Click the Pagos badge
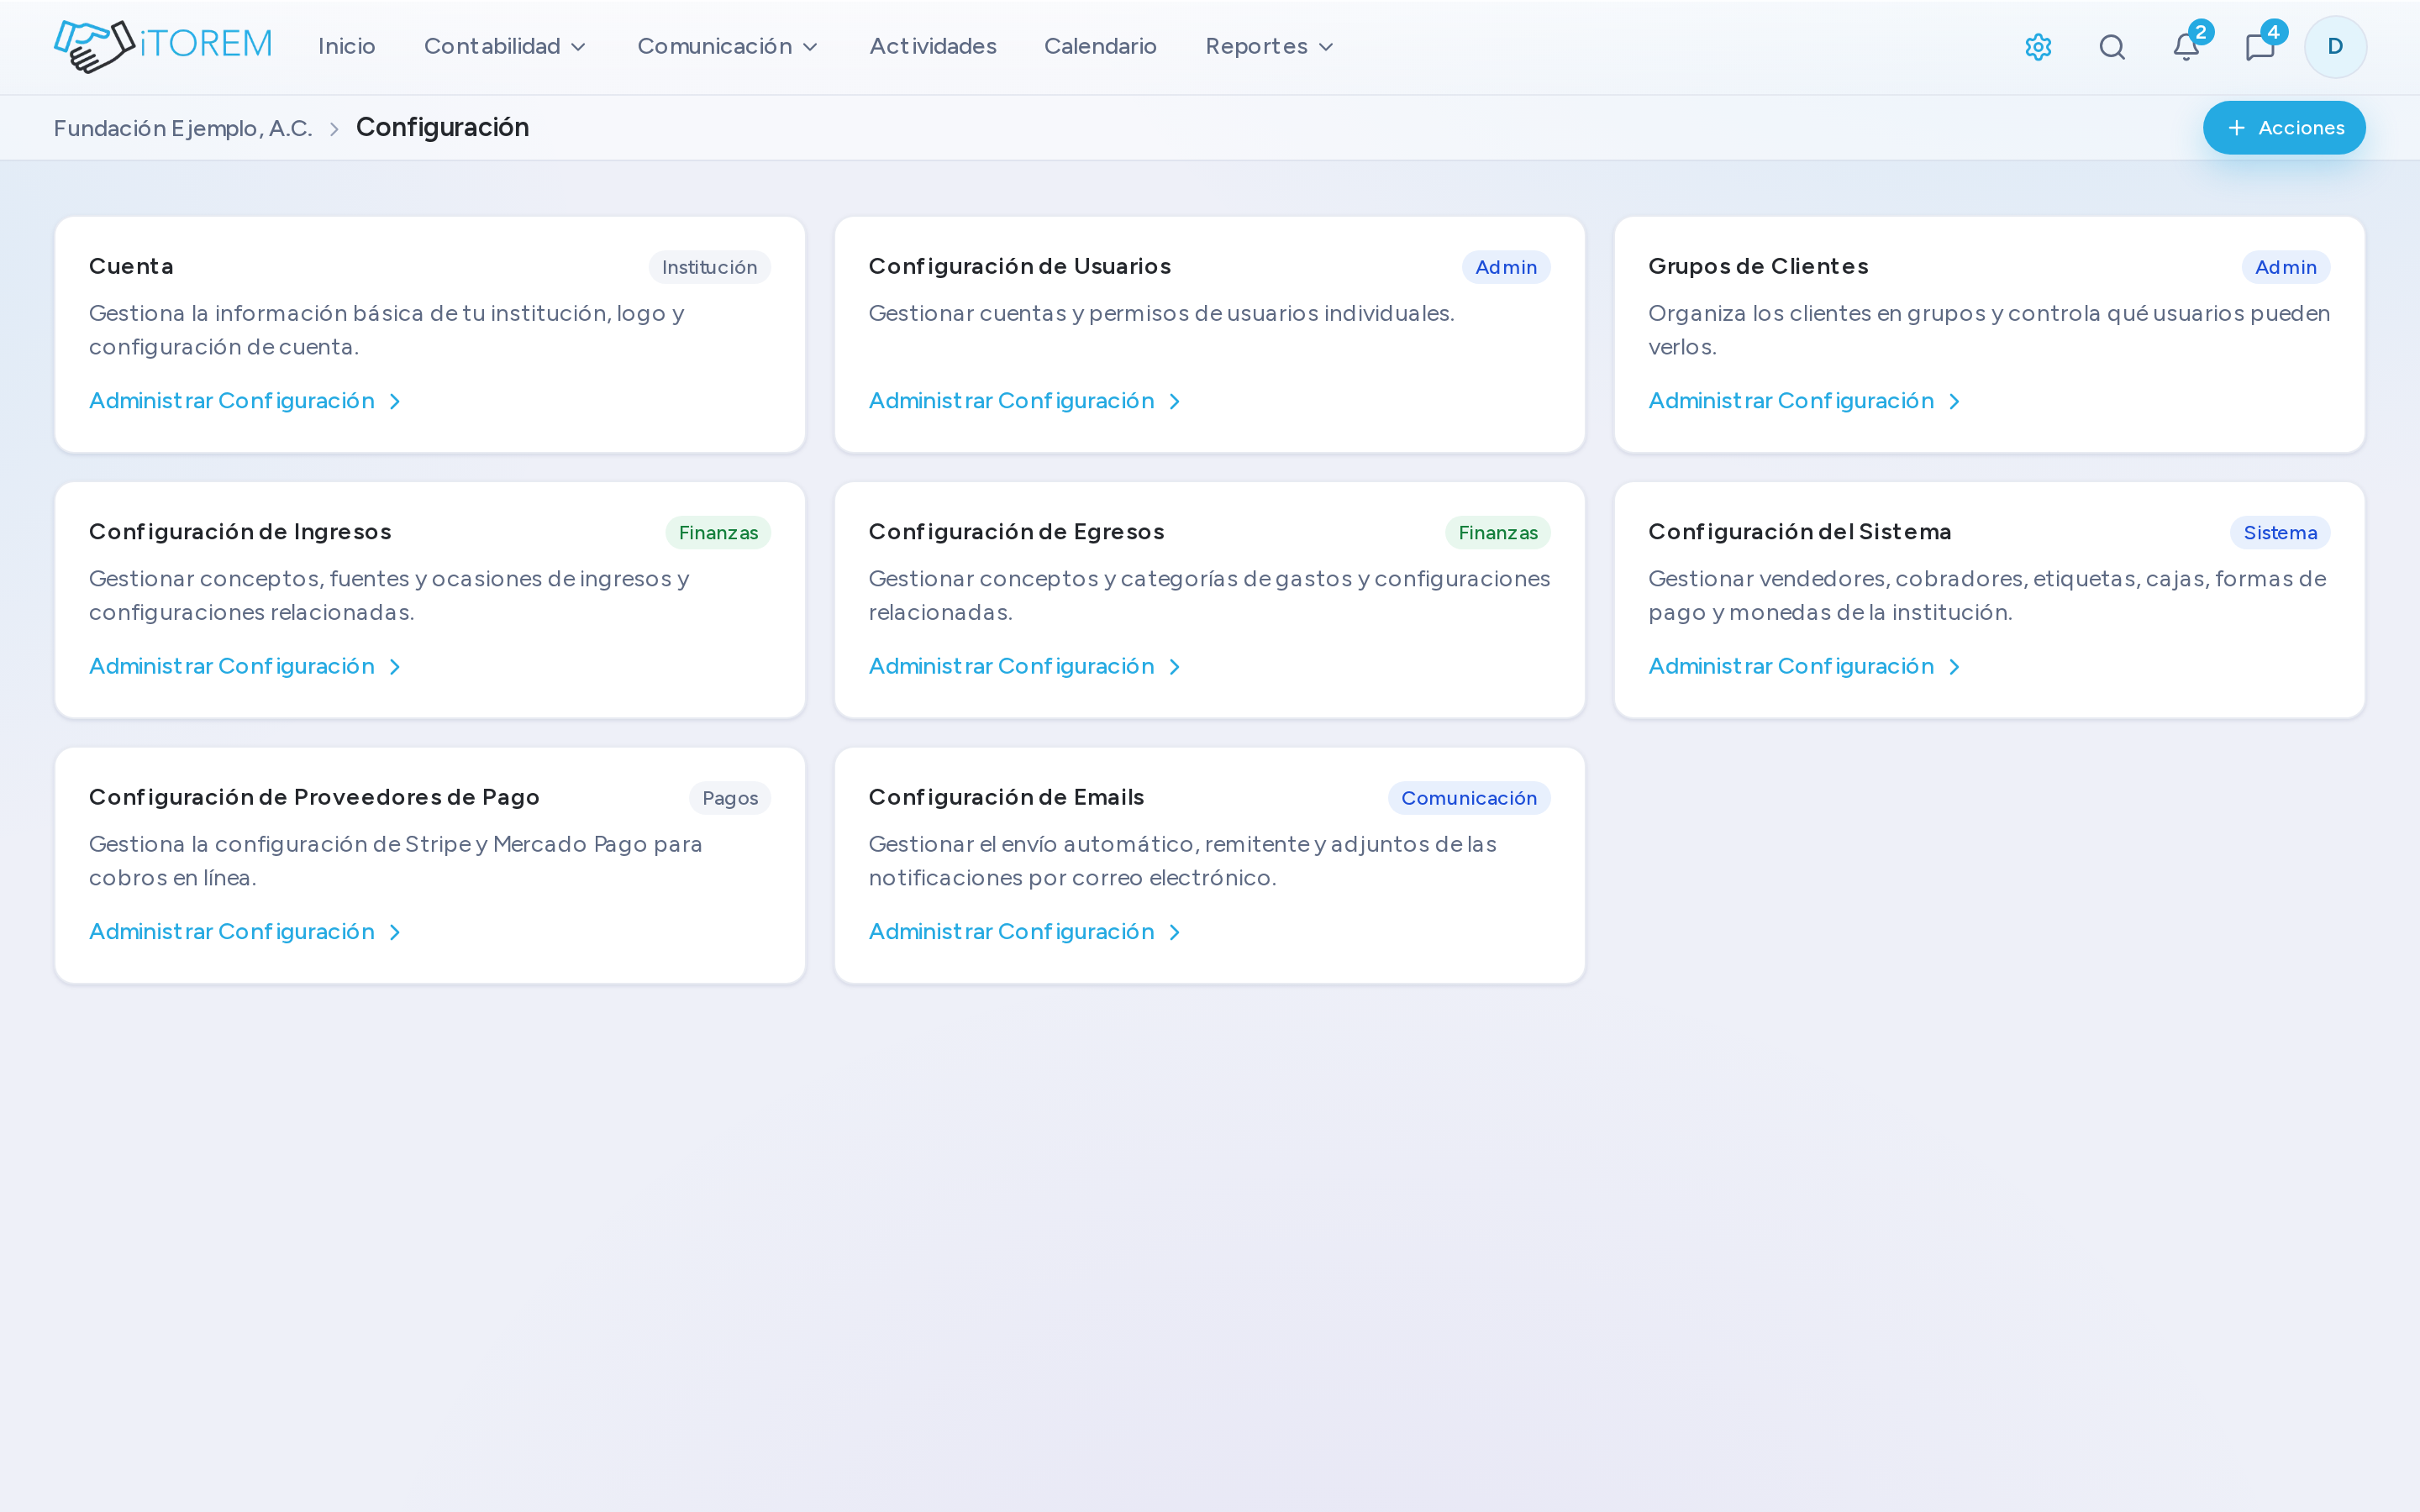This screenshot has width=2420, height=1512. (730, 798)
